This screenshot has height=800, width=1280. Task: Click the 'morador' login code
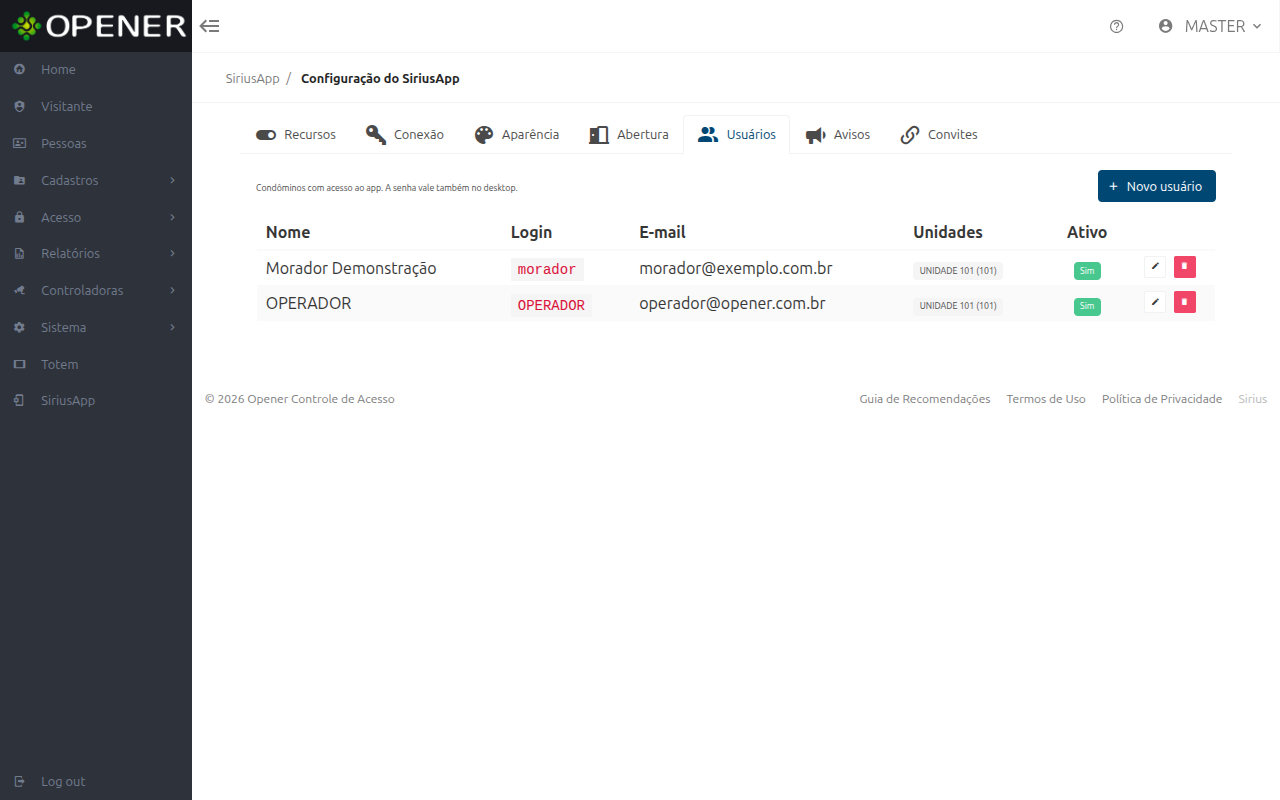(x=547, y=269)
